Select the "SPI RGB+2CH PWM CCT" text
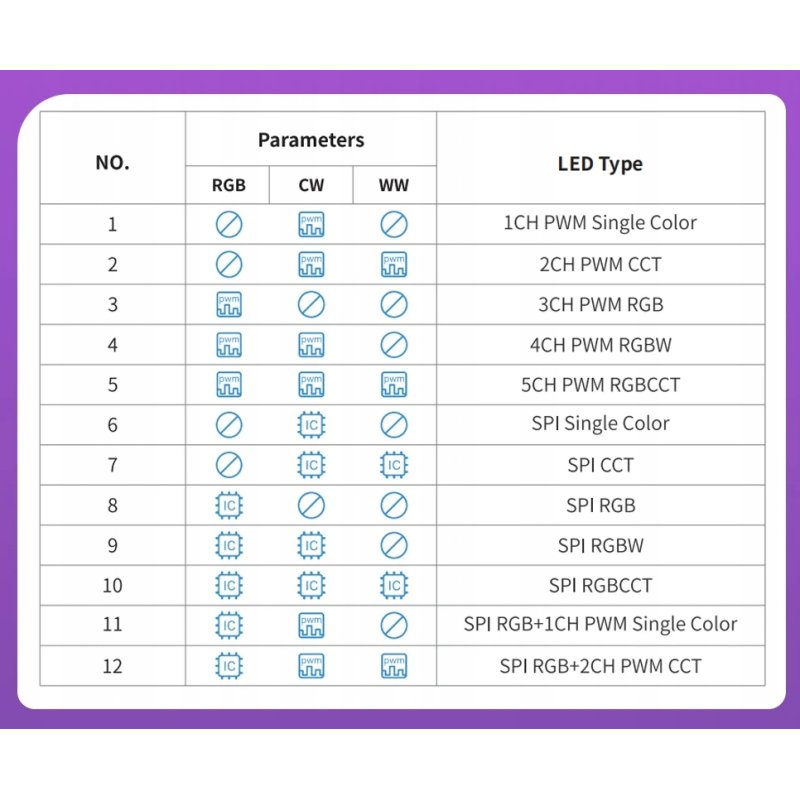Screen dimensions: 800x800 coord(600,666)
